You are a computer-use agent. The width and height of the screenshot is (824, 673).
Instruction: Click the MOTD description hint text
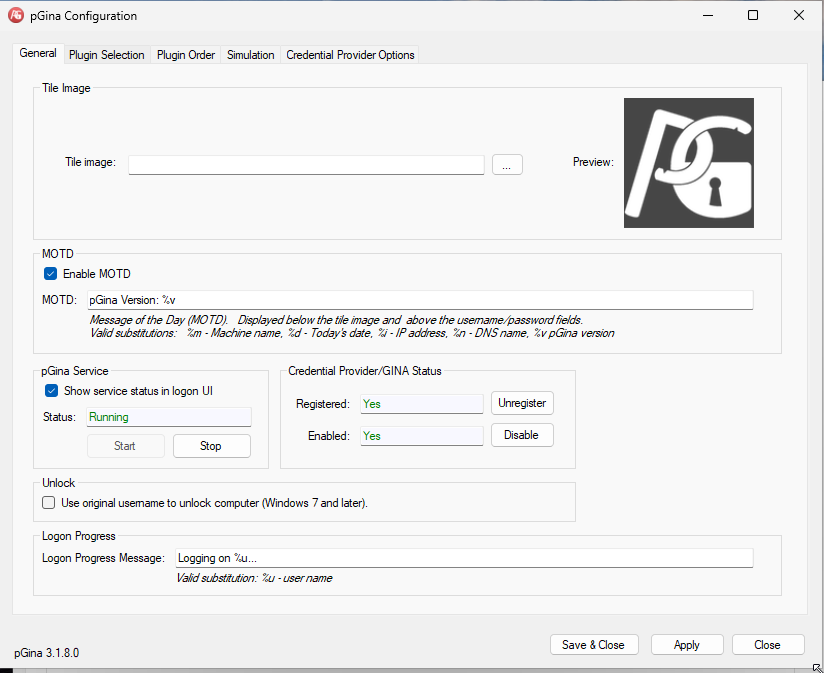[x=352, y=326]
